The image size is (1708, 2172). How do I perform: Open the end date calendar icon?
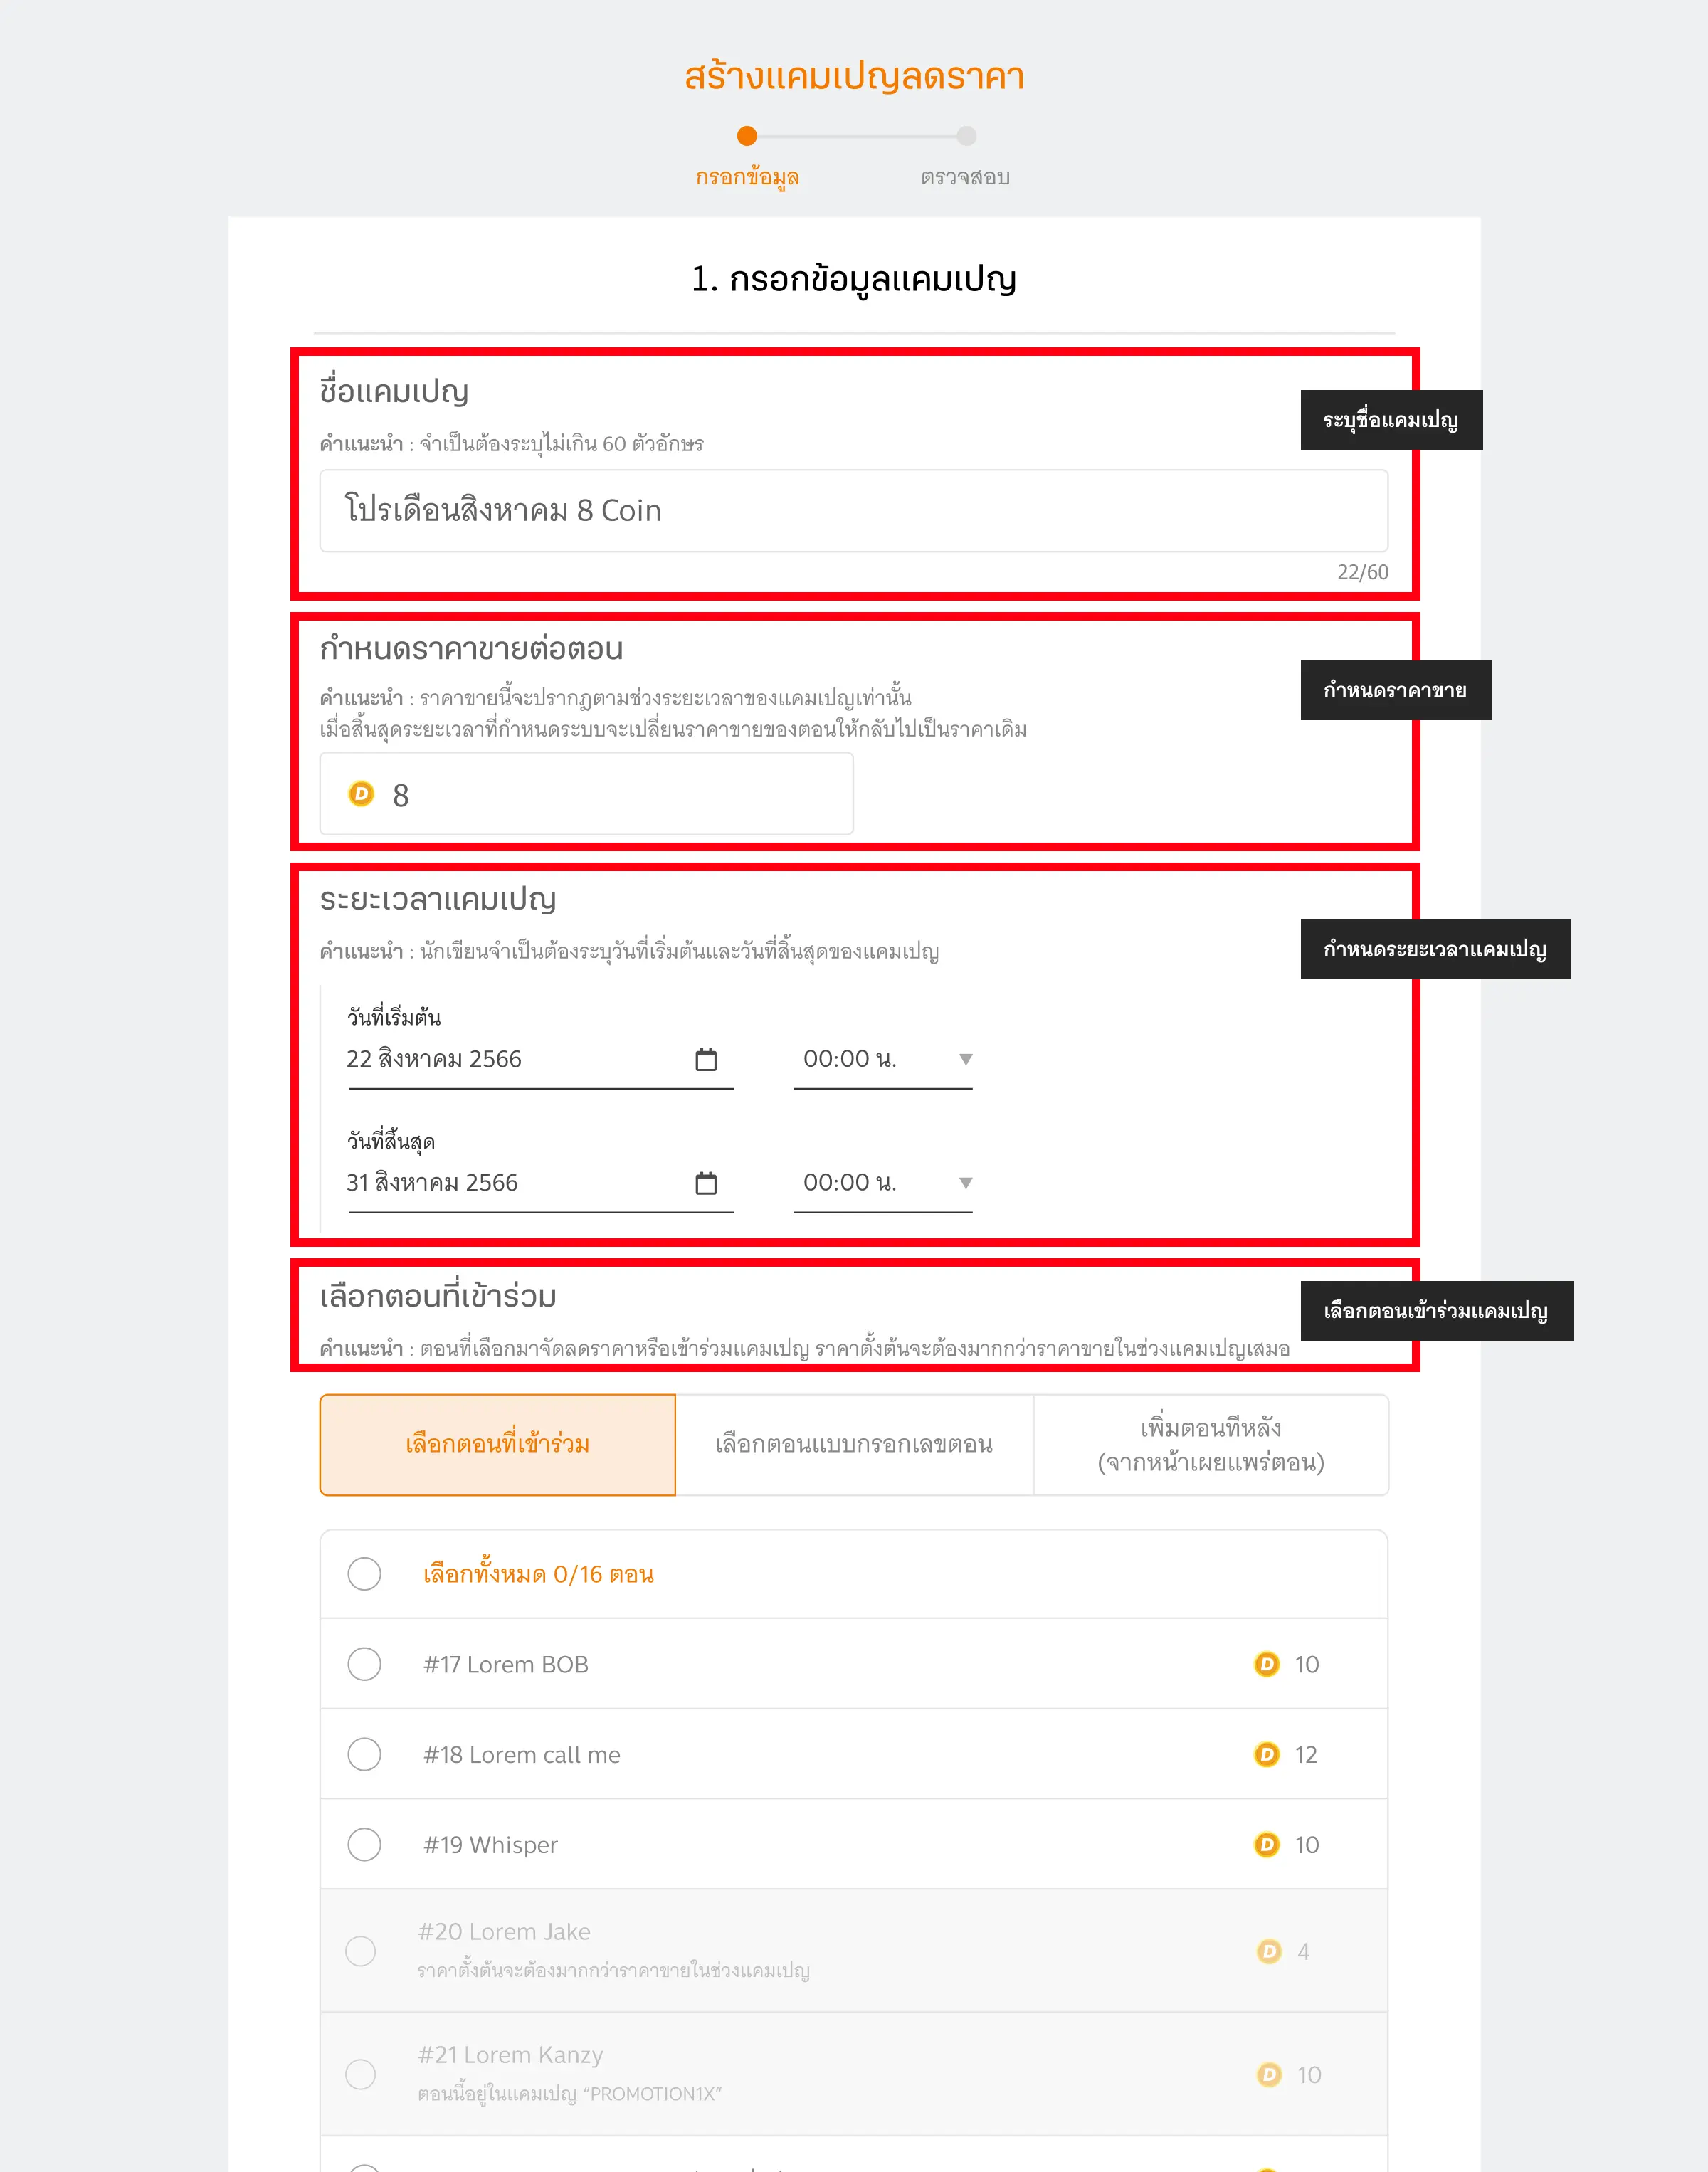706,1183
